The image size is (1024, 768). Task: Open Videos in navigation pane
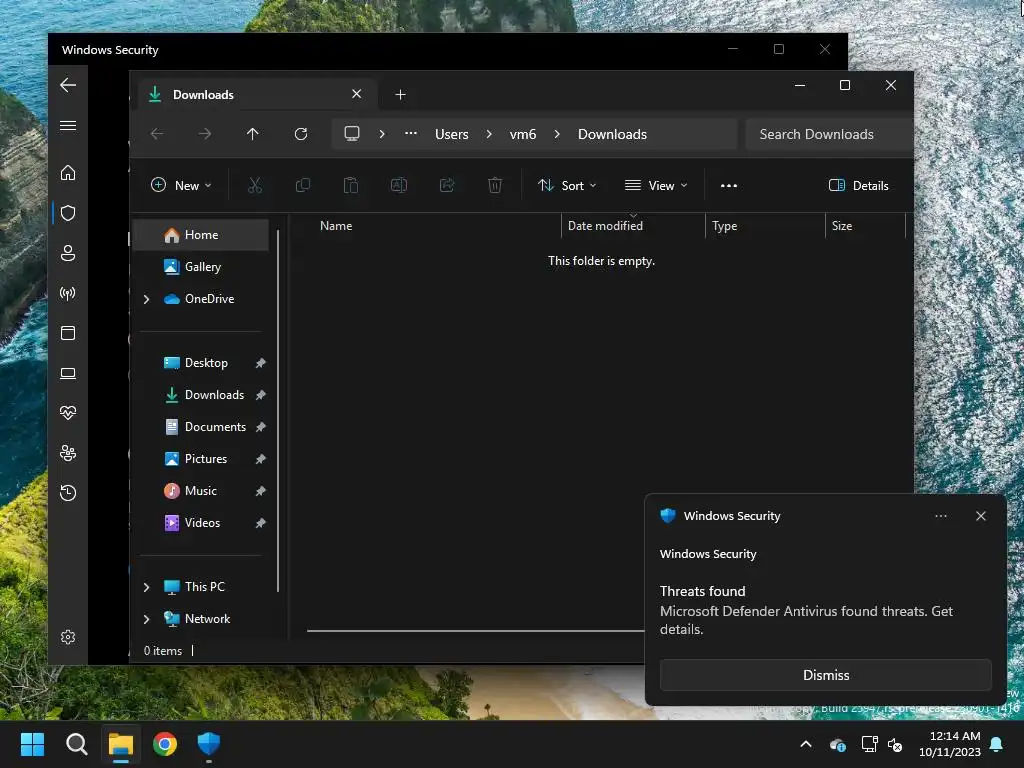click(201, 522)
